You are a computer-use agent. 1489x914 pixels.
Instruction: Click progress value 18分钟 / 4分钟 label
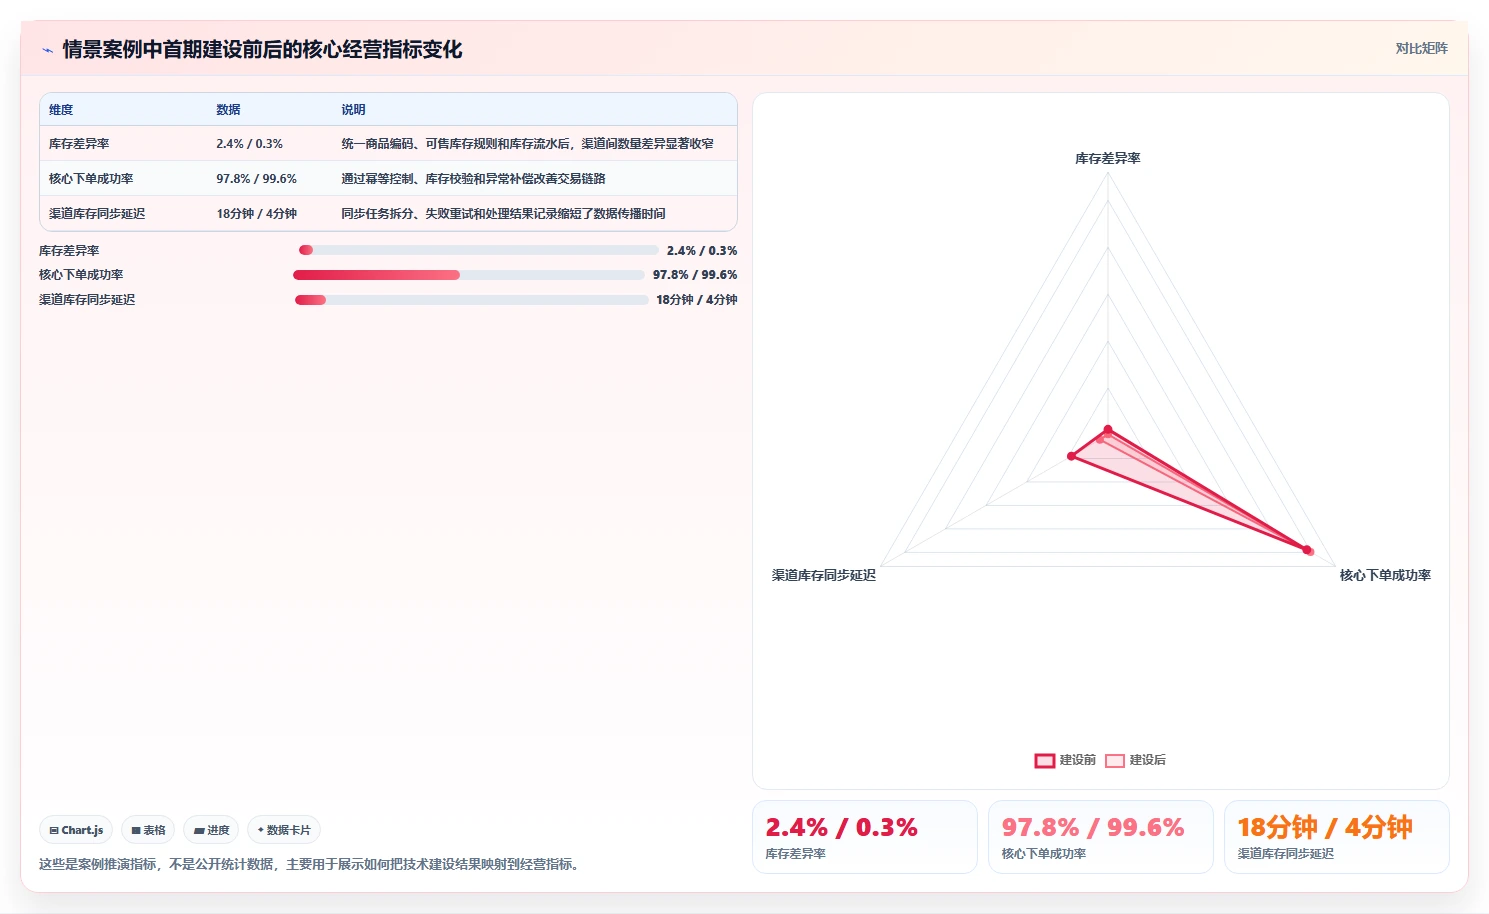[697, 300]
